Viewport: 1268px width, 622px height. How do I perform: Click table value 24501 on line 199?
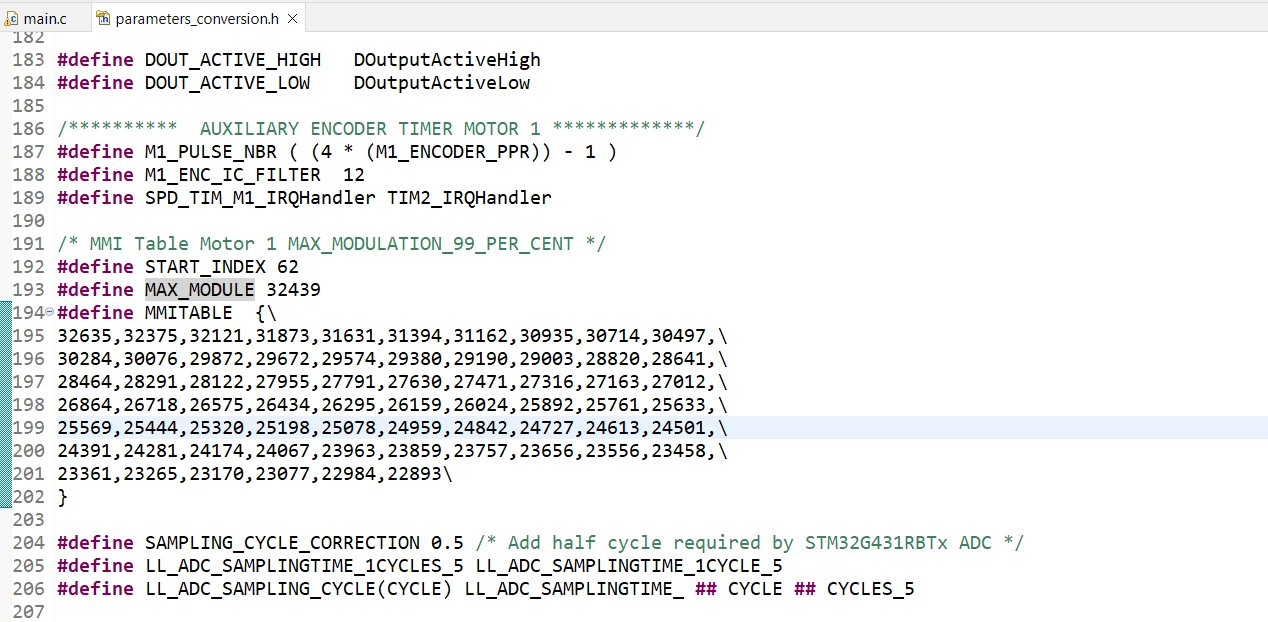(679, 427)
